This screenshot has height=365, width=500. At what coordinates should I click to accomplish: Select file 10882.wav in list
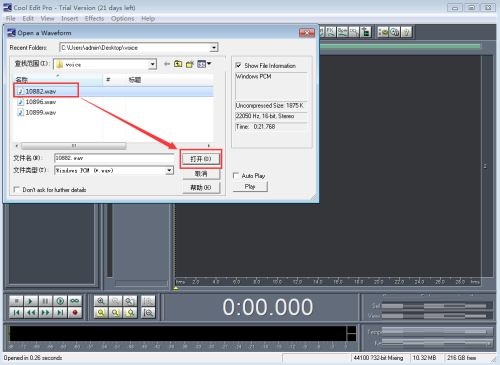click(113, 91)
